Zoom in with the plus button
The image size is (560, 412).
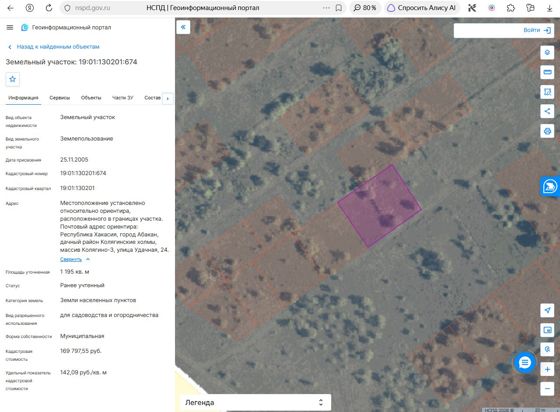(547, 369)
